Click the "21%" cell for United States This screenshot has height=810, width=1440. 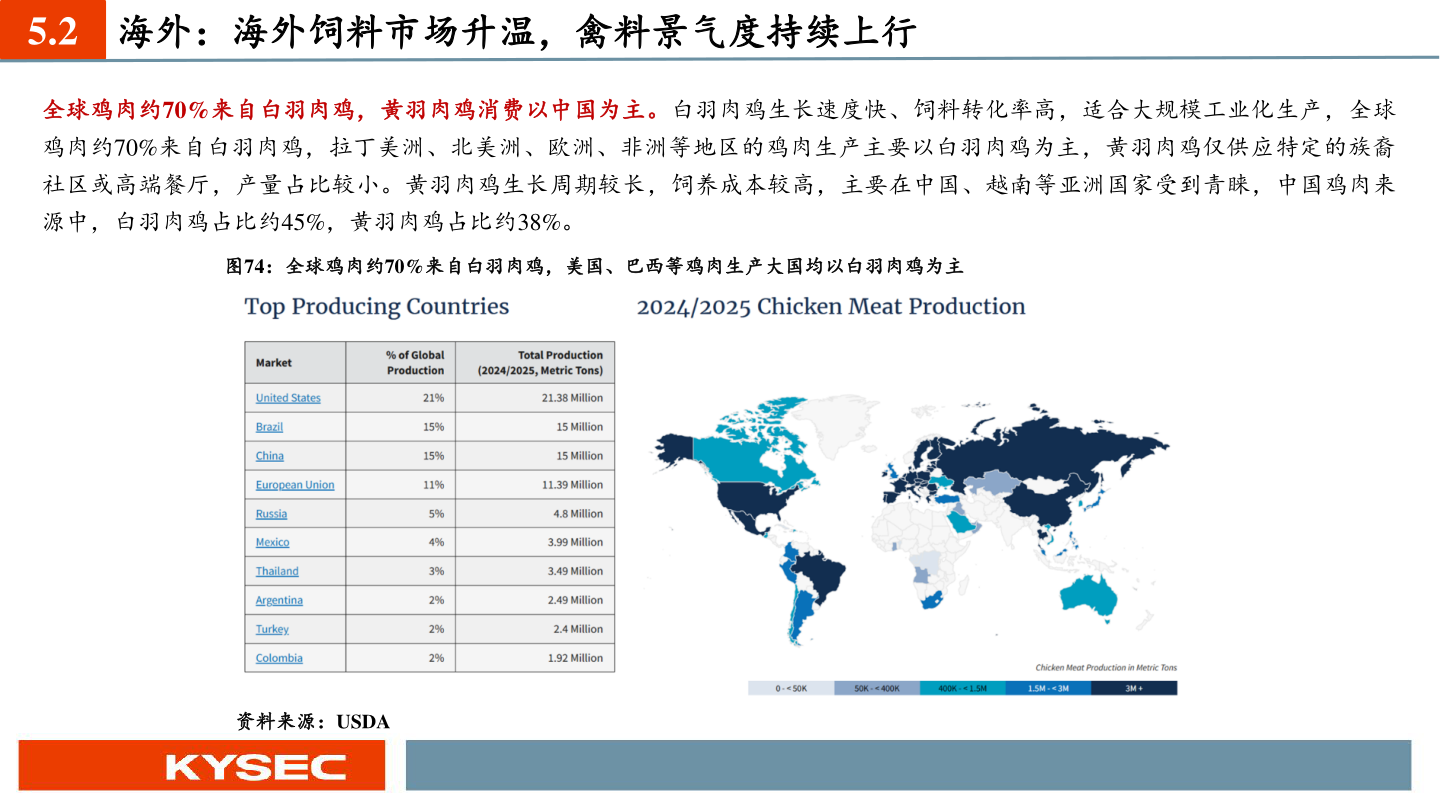pyautogui.click(x=401, y=398)
